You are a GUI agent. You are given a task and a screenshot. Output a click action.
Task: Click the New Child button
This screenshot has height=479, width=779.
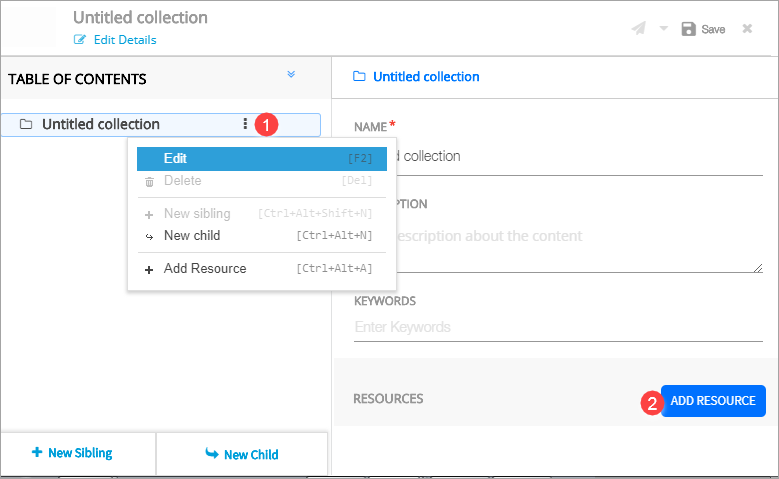(241, 454)
